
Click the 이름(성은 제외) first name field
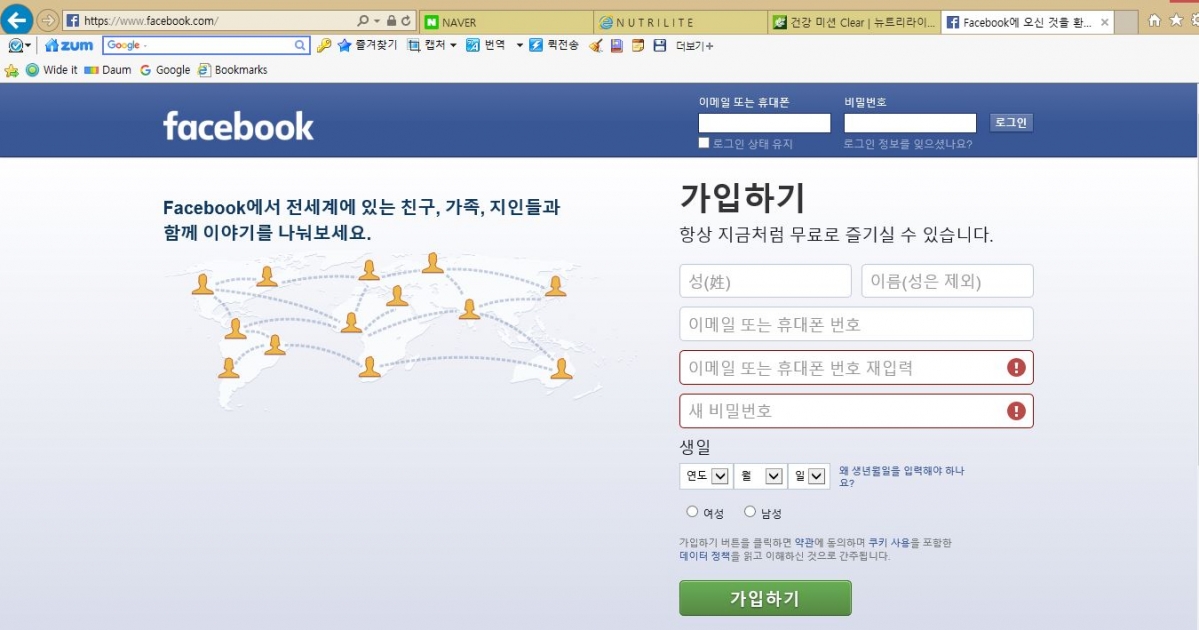(x=947, y=281)
